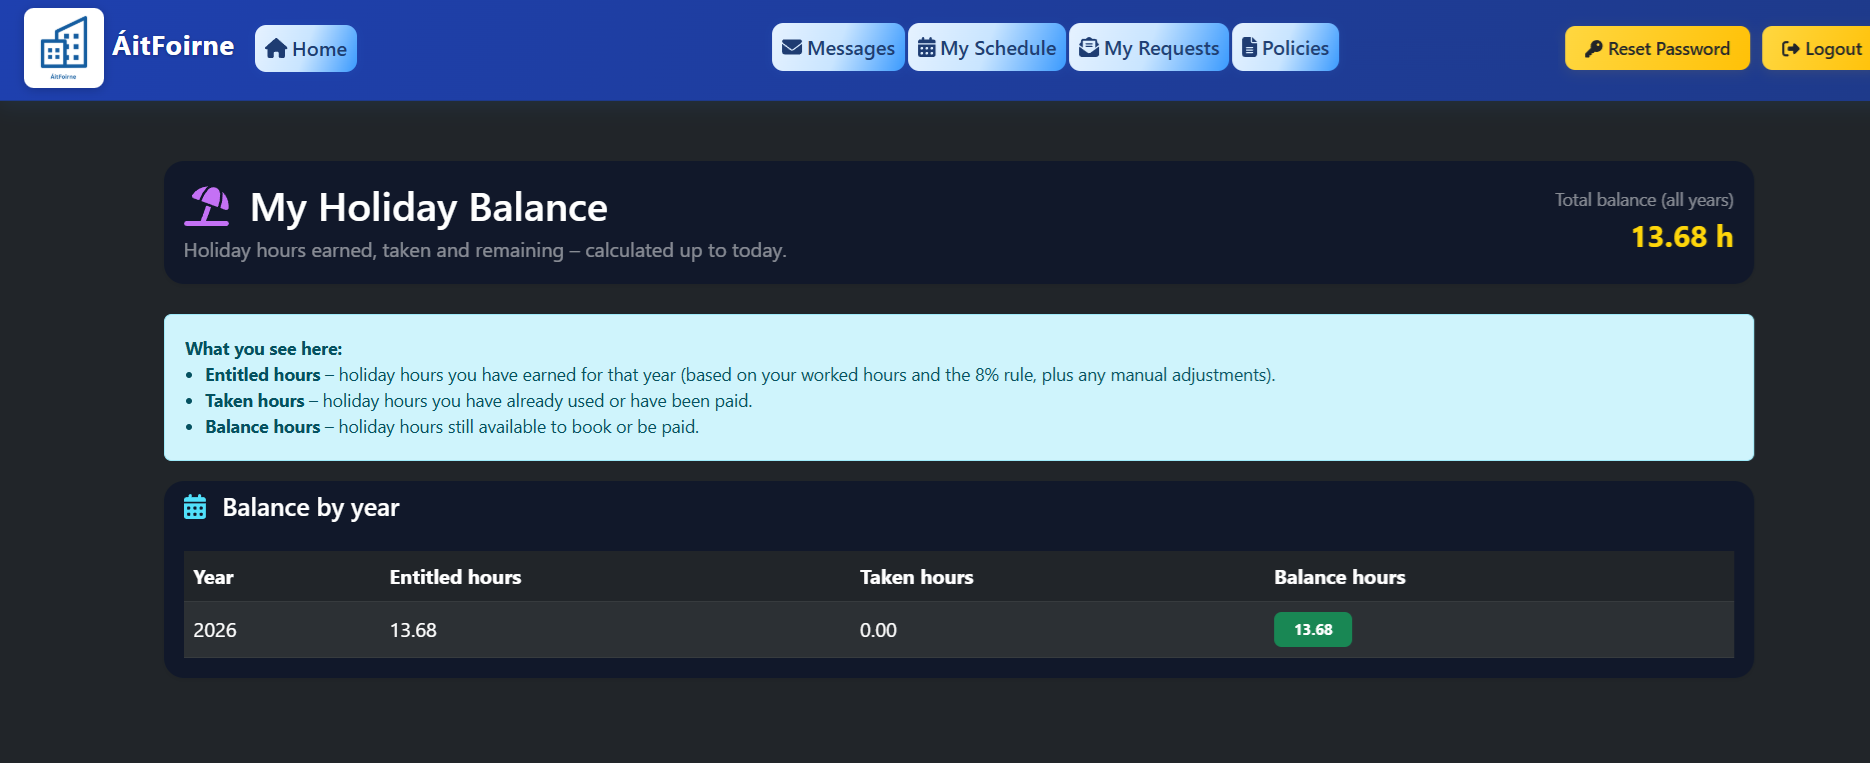Viewport: 1870px width, 763px height.
Task: Click the inbox icon on My Requests
Action: [x=1089, y=48]
